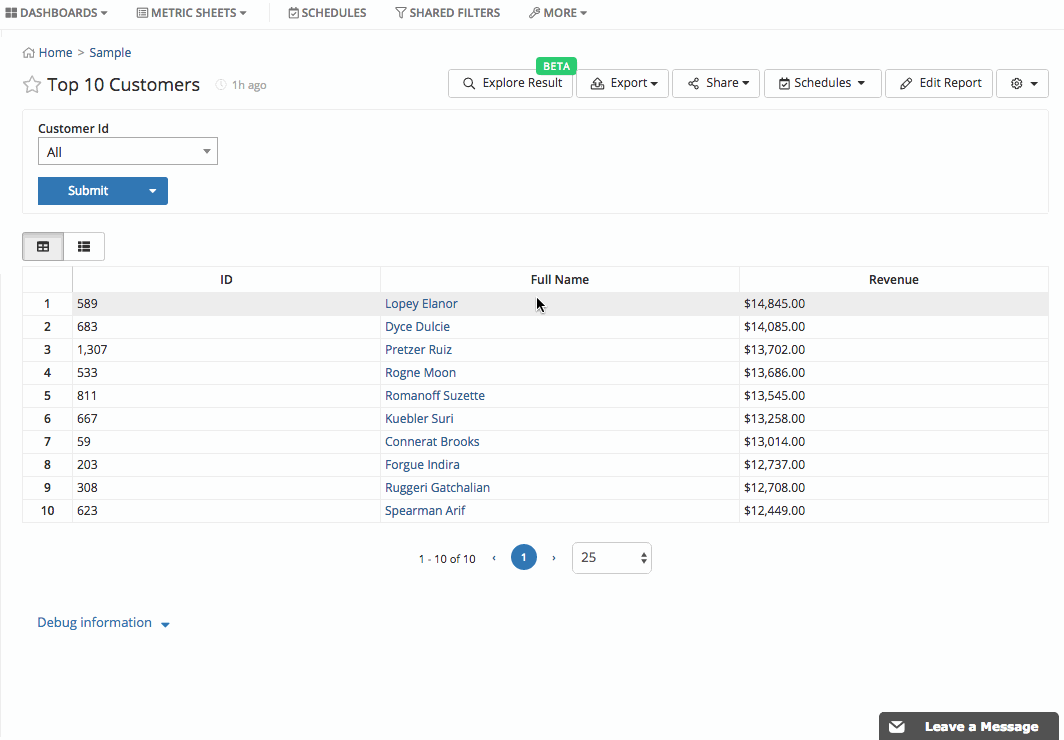The width and height of the screenshot is (1064, 740).
Task: Open customer Ruggeri Gatchalian link
Action: [x=438, y=488]
